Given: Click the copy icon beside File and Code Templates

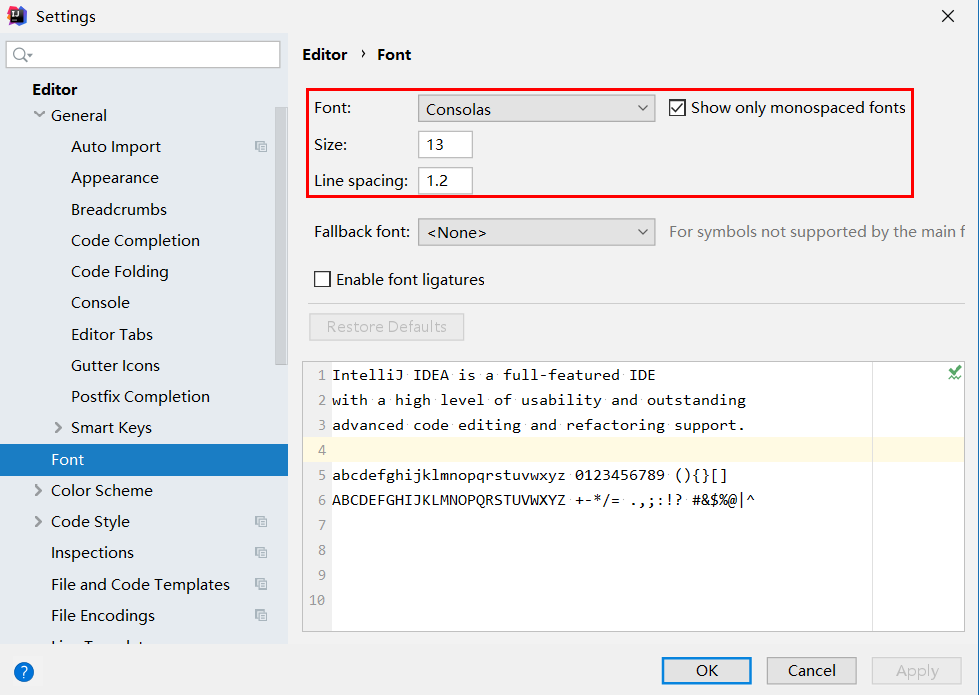Looking at the screenshot, I should [x=261, y=584].
